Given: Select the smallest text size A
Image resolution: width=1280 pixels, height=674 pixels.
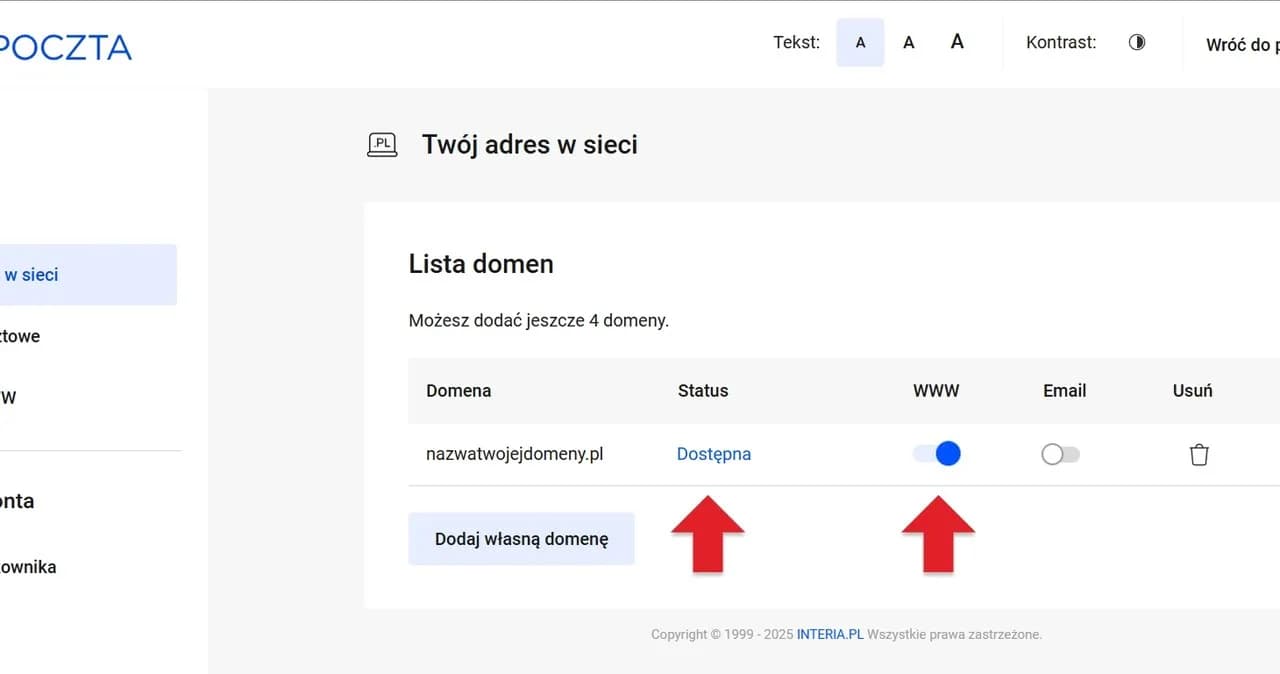Looking at the screenshot, I should click(860, 43).
